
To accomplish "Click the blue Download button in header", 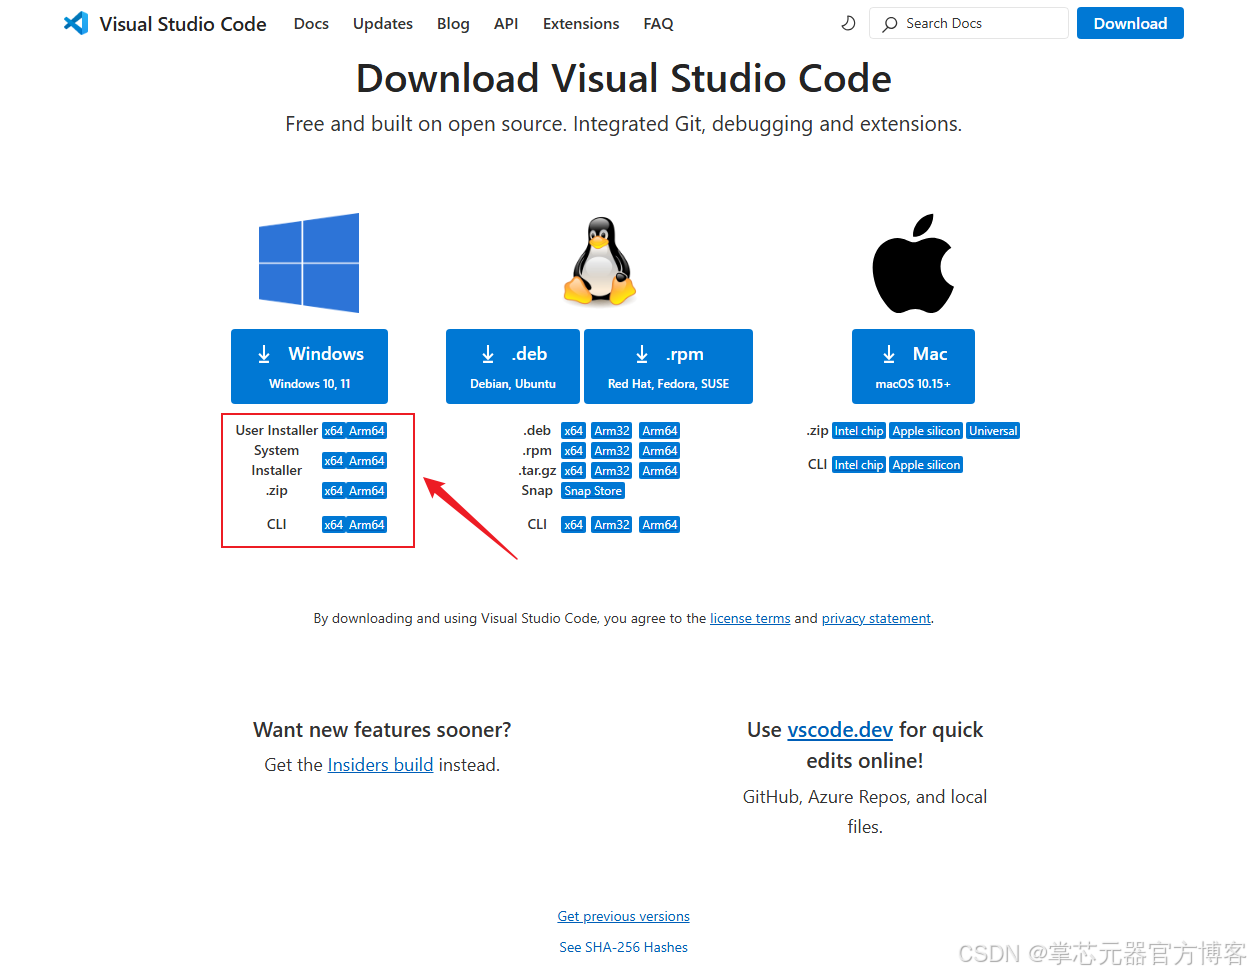I will pos(1130,23).
